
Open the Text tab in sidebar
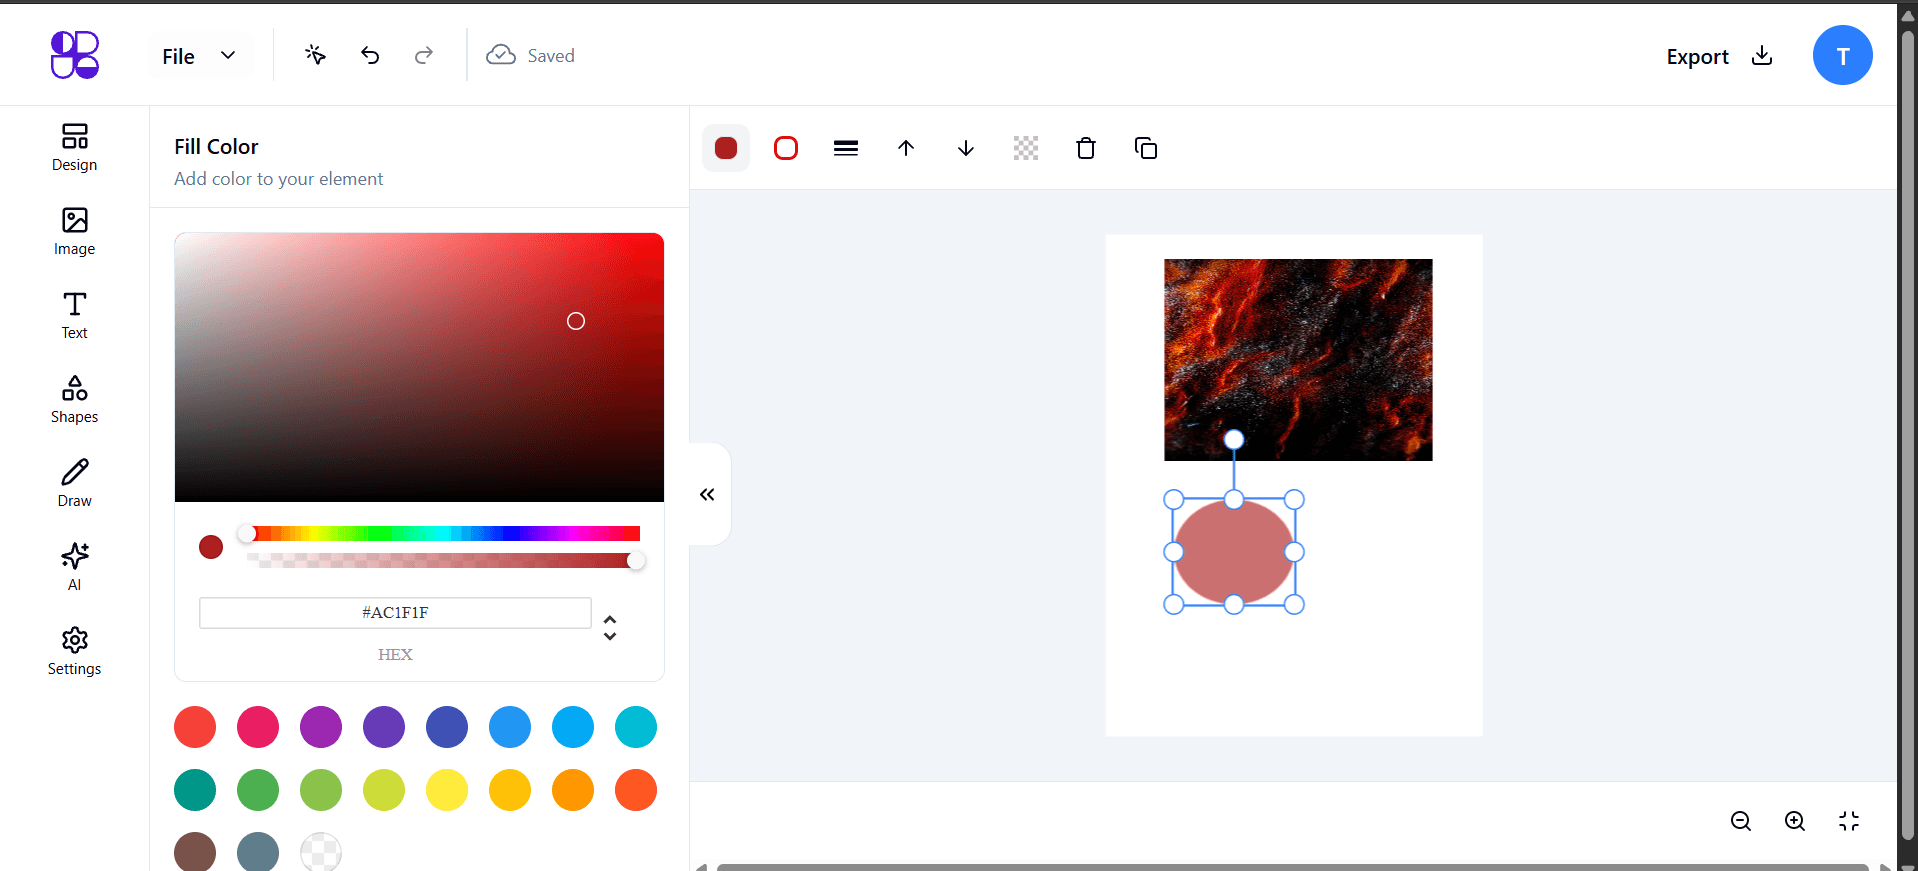coord(75,316)
